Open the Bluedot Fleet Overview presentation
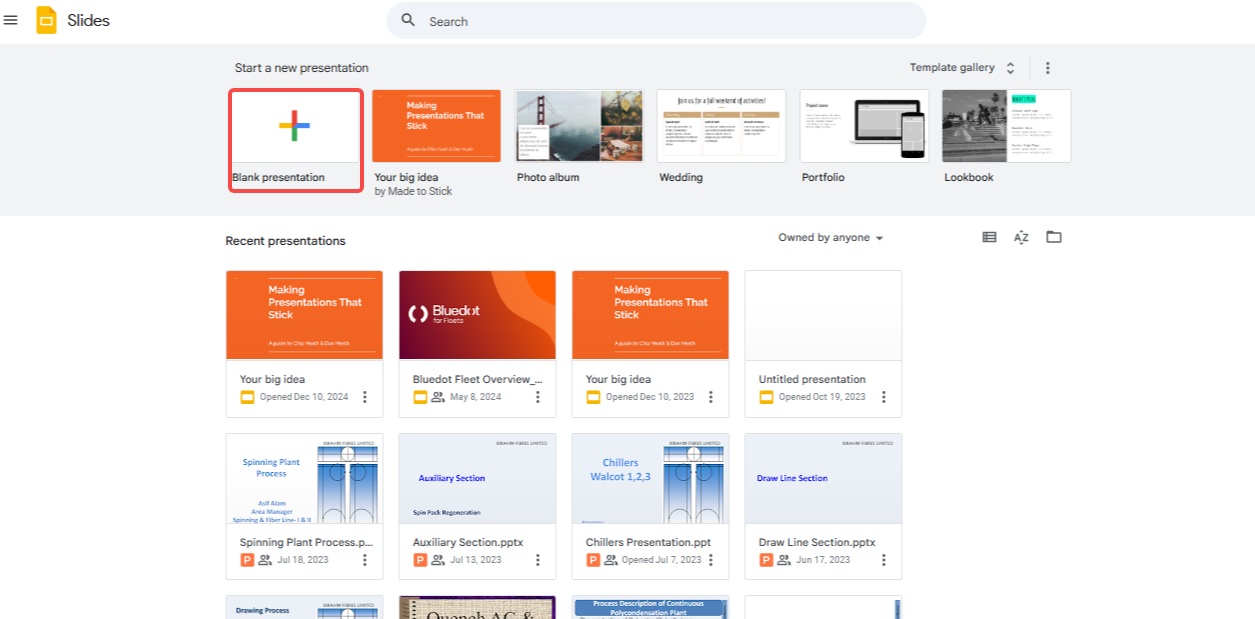1255x619 pixels. [477, 343]
